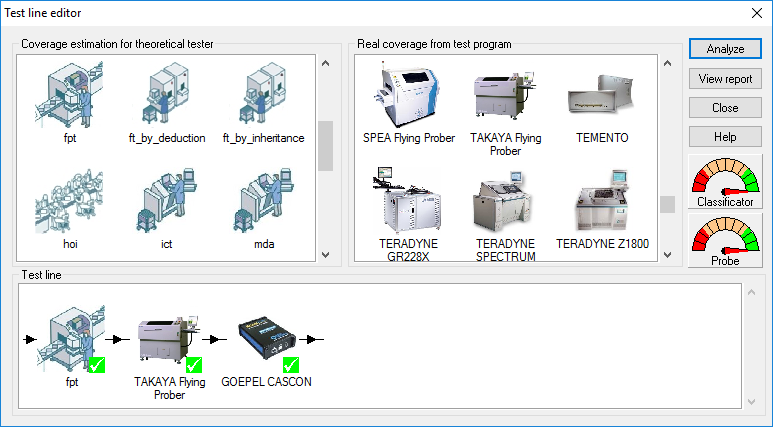The image size is (773, 427).
Task: Toggle the GOEPEL CASCON green checkbox
Action: (291, 366)
